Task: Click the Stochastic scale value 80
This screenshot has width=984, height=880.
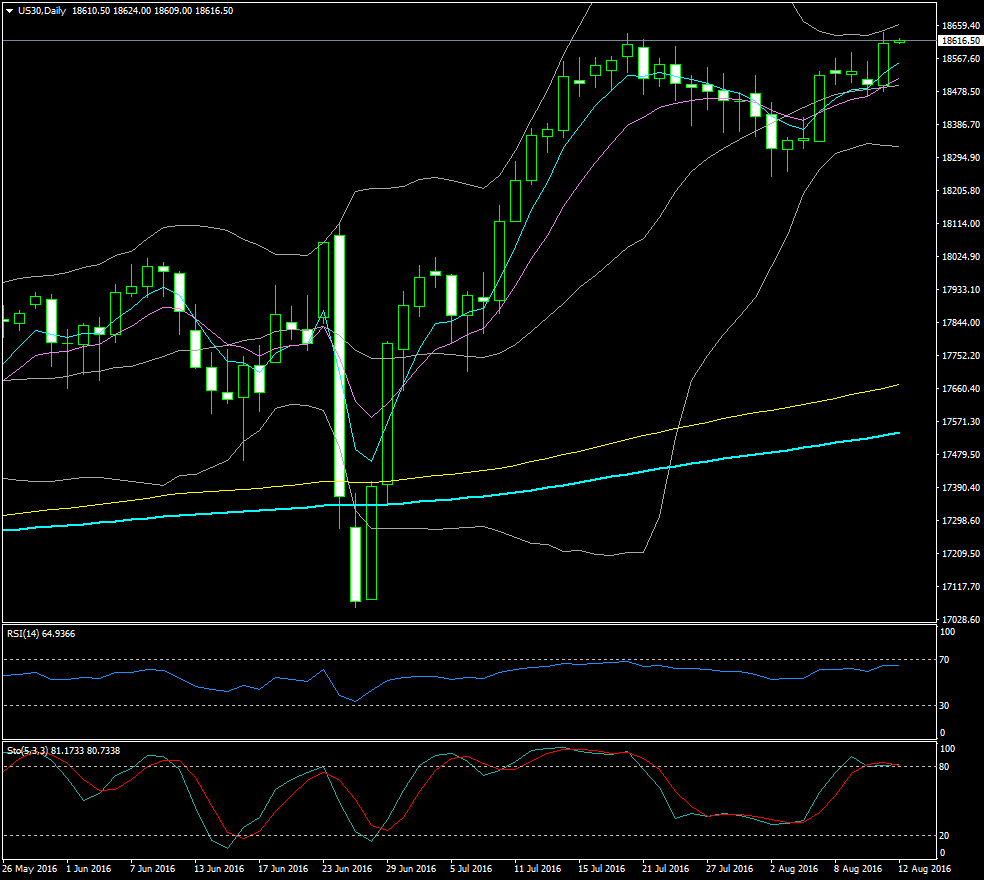Action: coord(944,767)
